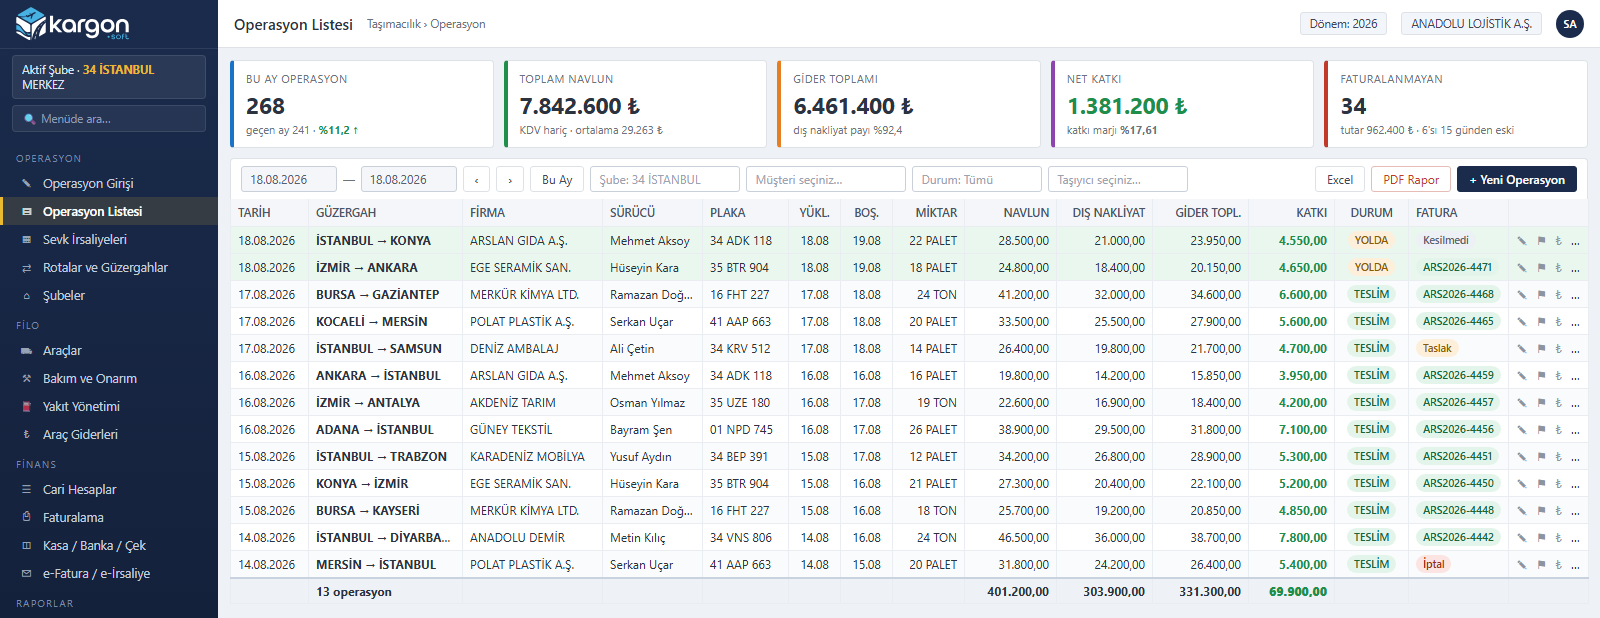The height and width of the screenshot is (618, 1600).
Task: Click the truck icon beside Araçlar
Action: pyautogui.click(x=27, y=351)
